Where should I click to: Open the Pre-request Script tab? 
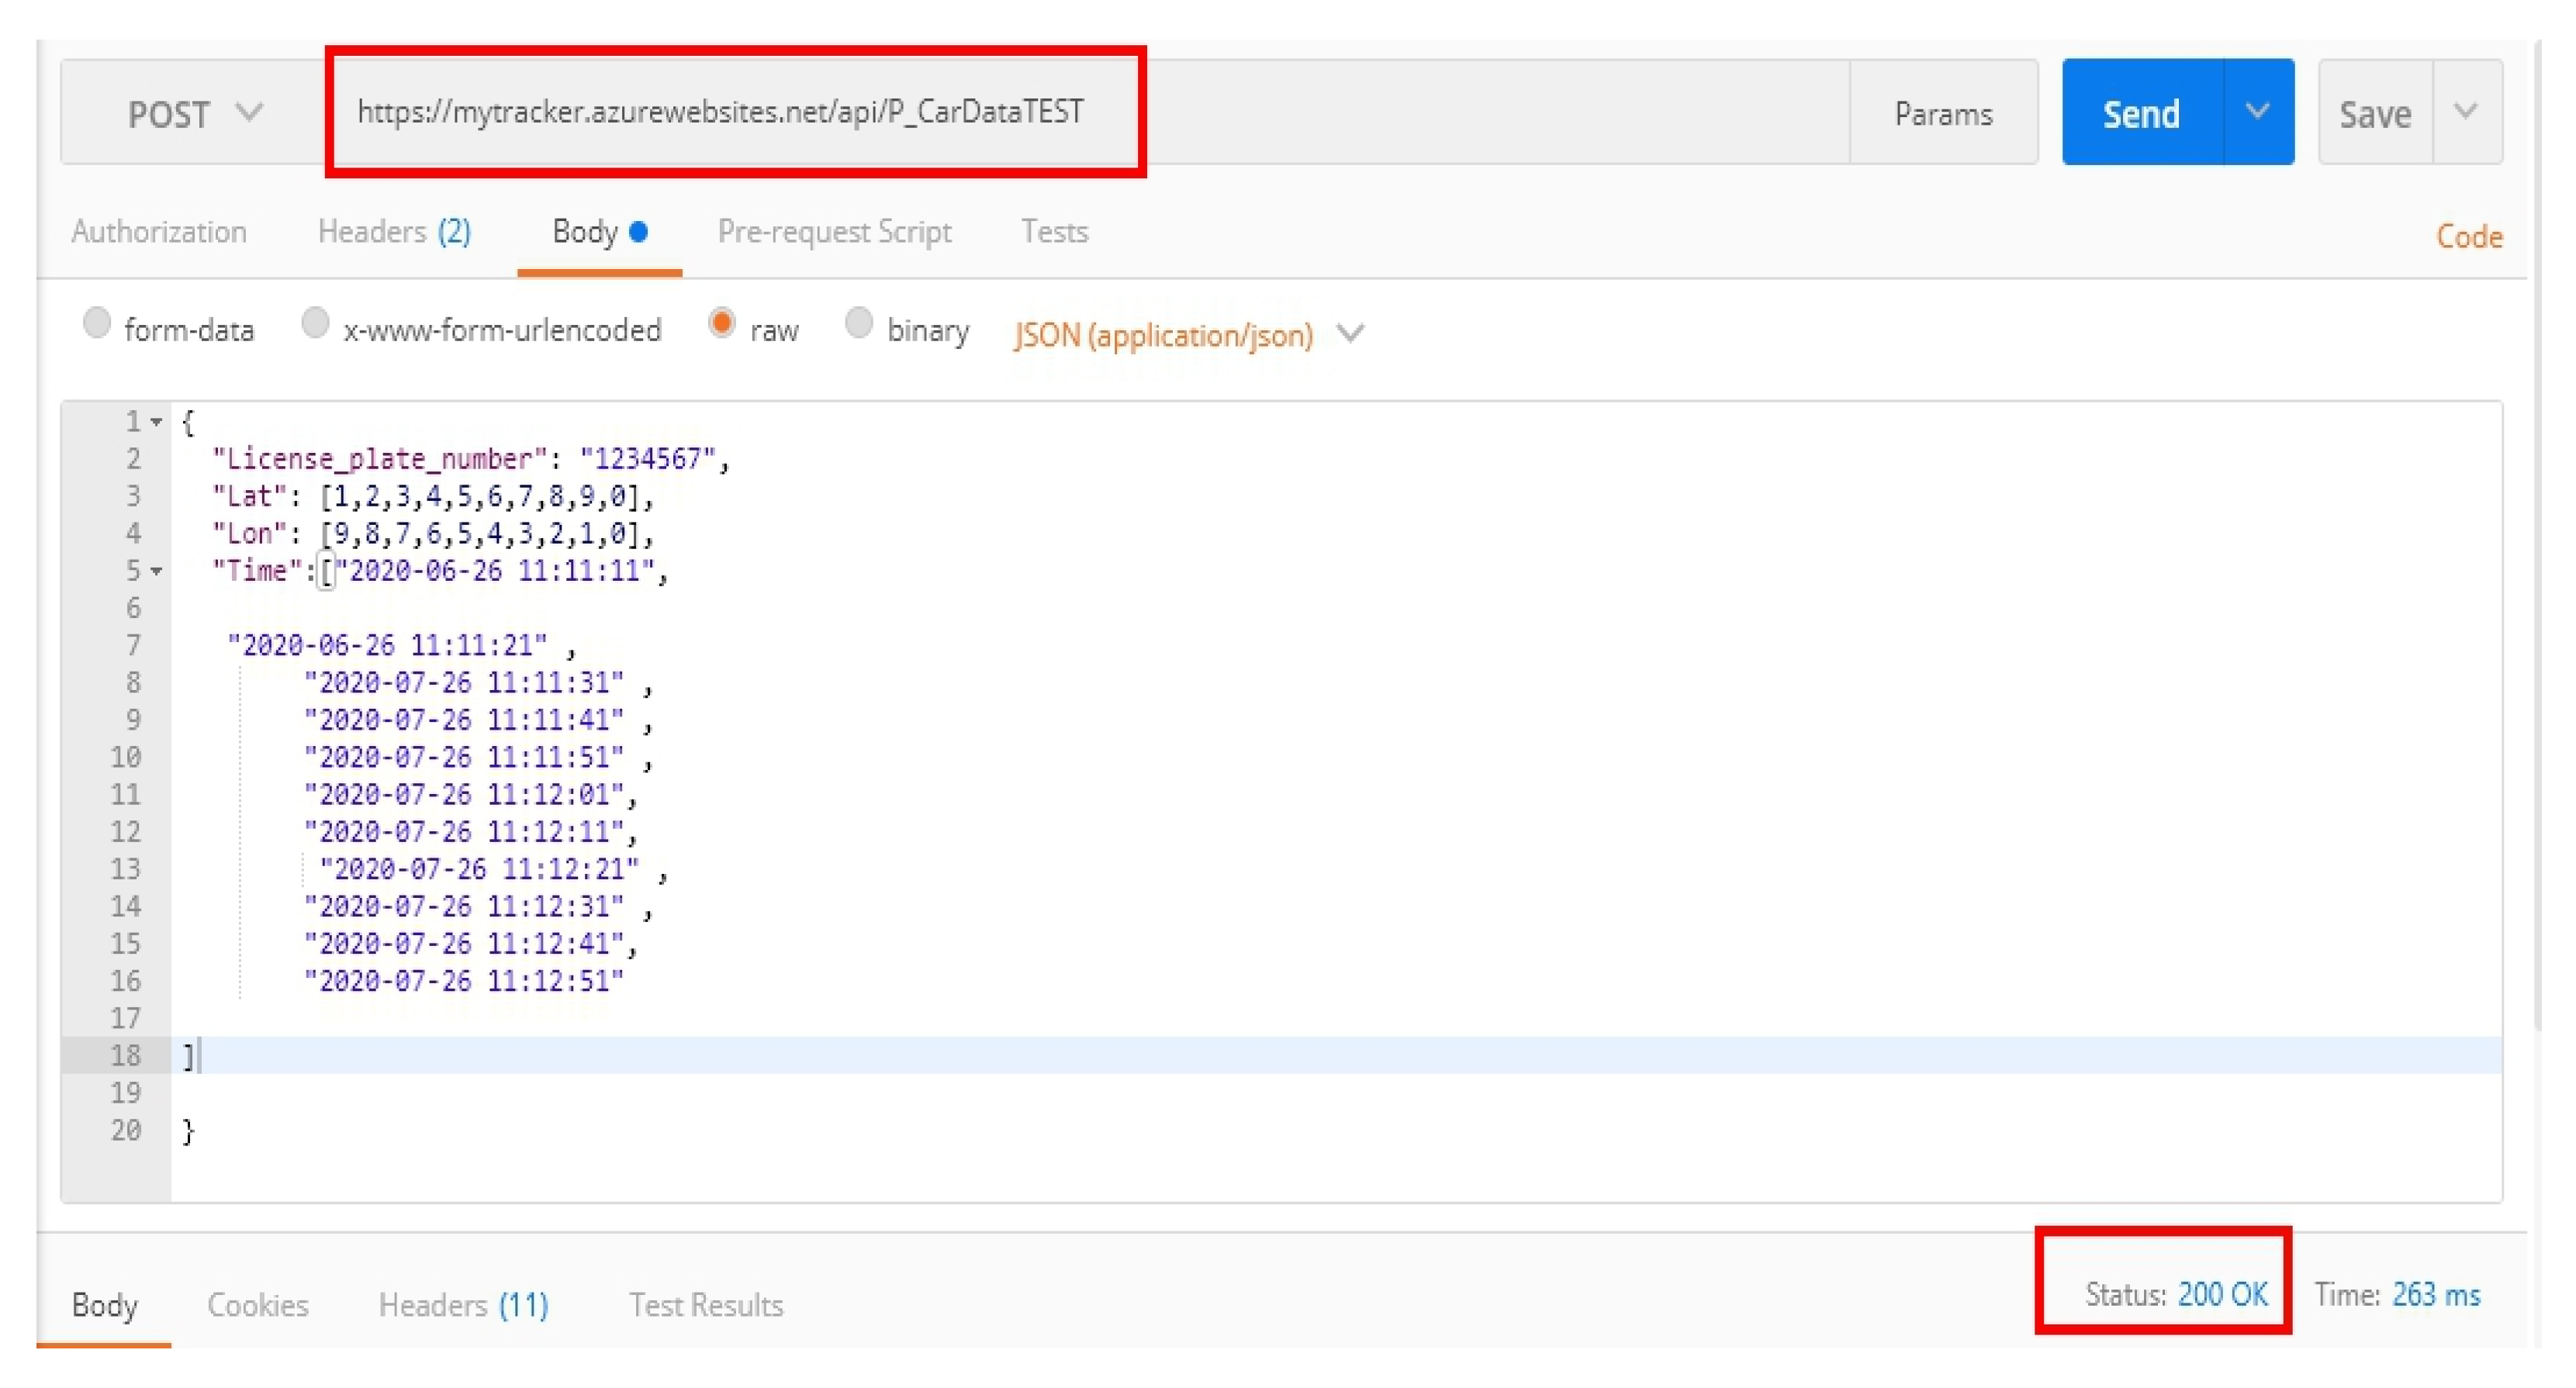tap(834, 232)
